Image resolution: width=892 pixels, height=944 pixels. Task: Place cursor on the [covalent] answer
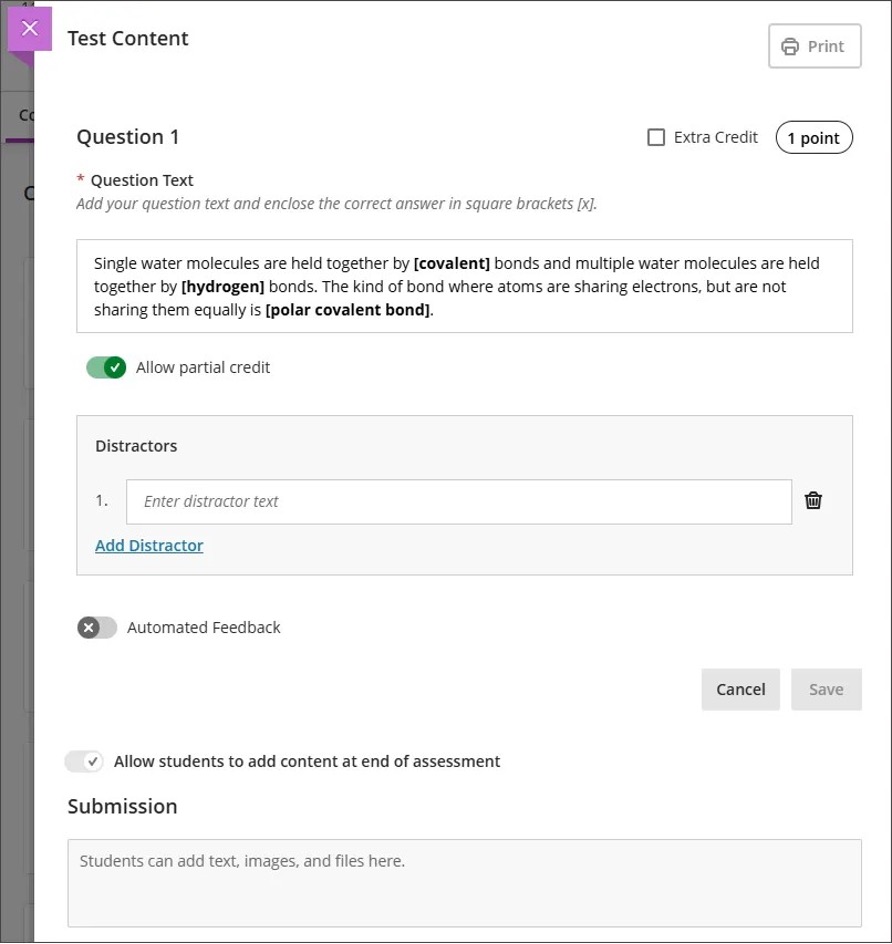click(x=451, y=264)
